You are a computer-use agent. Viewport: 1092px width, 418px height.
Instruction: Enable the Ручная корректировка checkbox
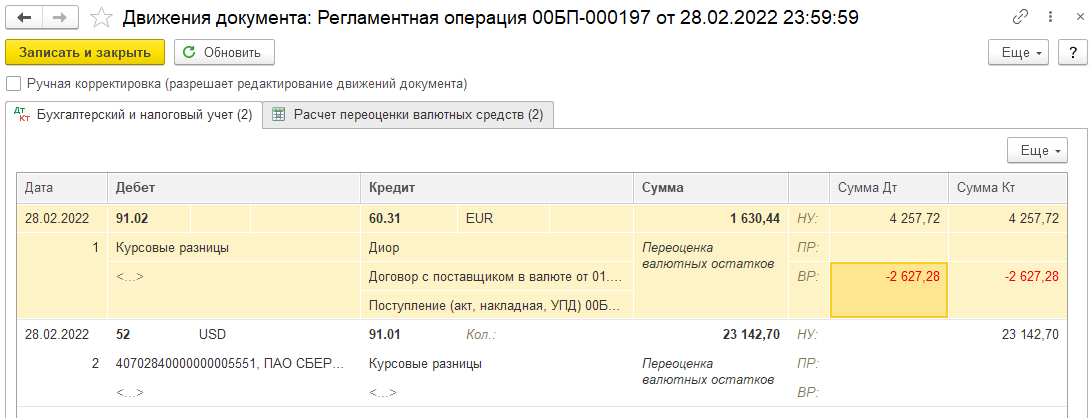coord(13,84)
